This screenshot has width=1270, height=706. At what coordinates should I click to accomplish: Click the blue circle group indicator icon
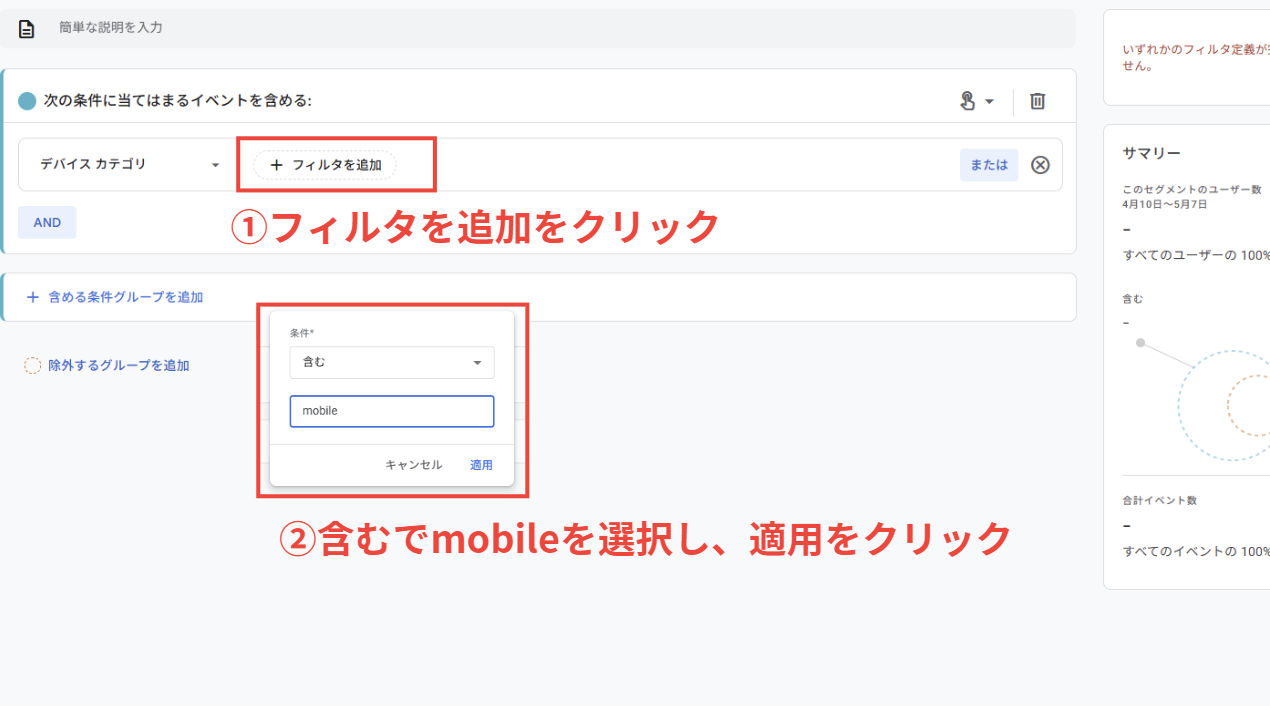coord(27,101)
